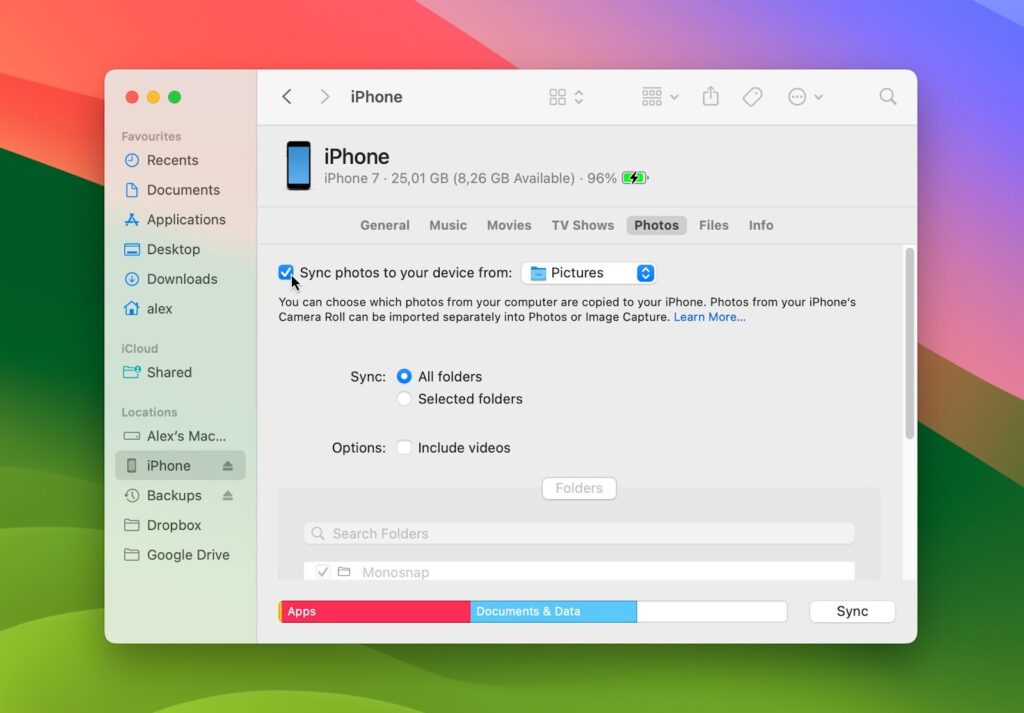Eject Backups from the Locations sidebar
The width and height of the screenshot is (1024, 713).
226,495
